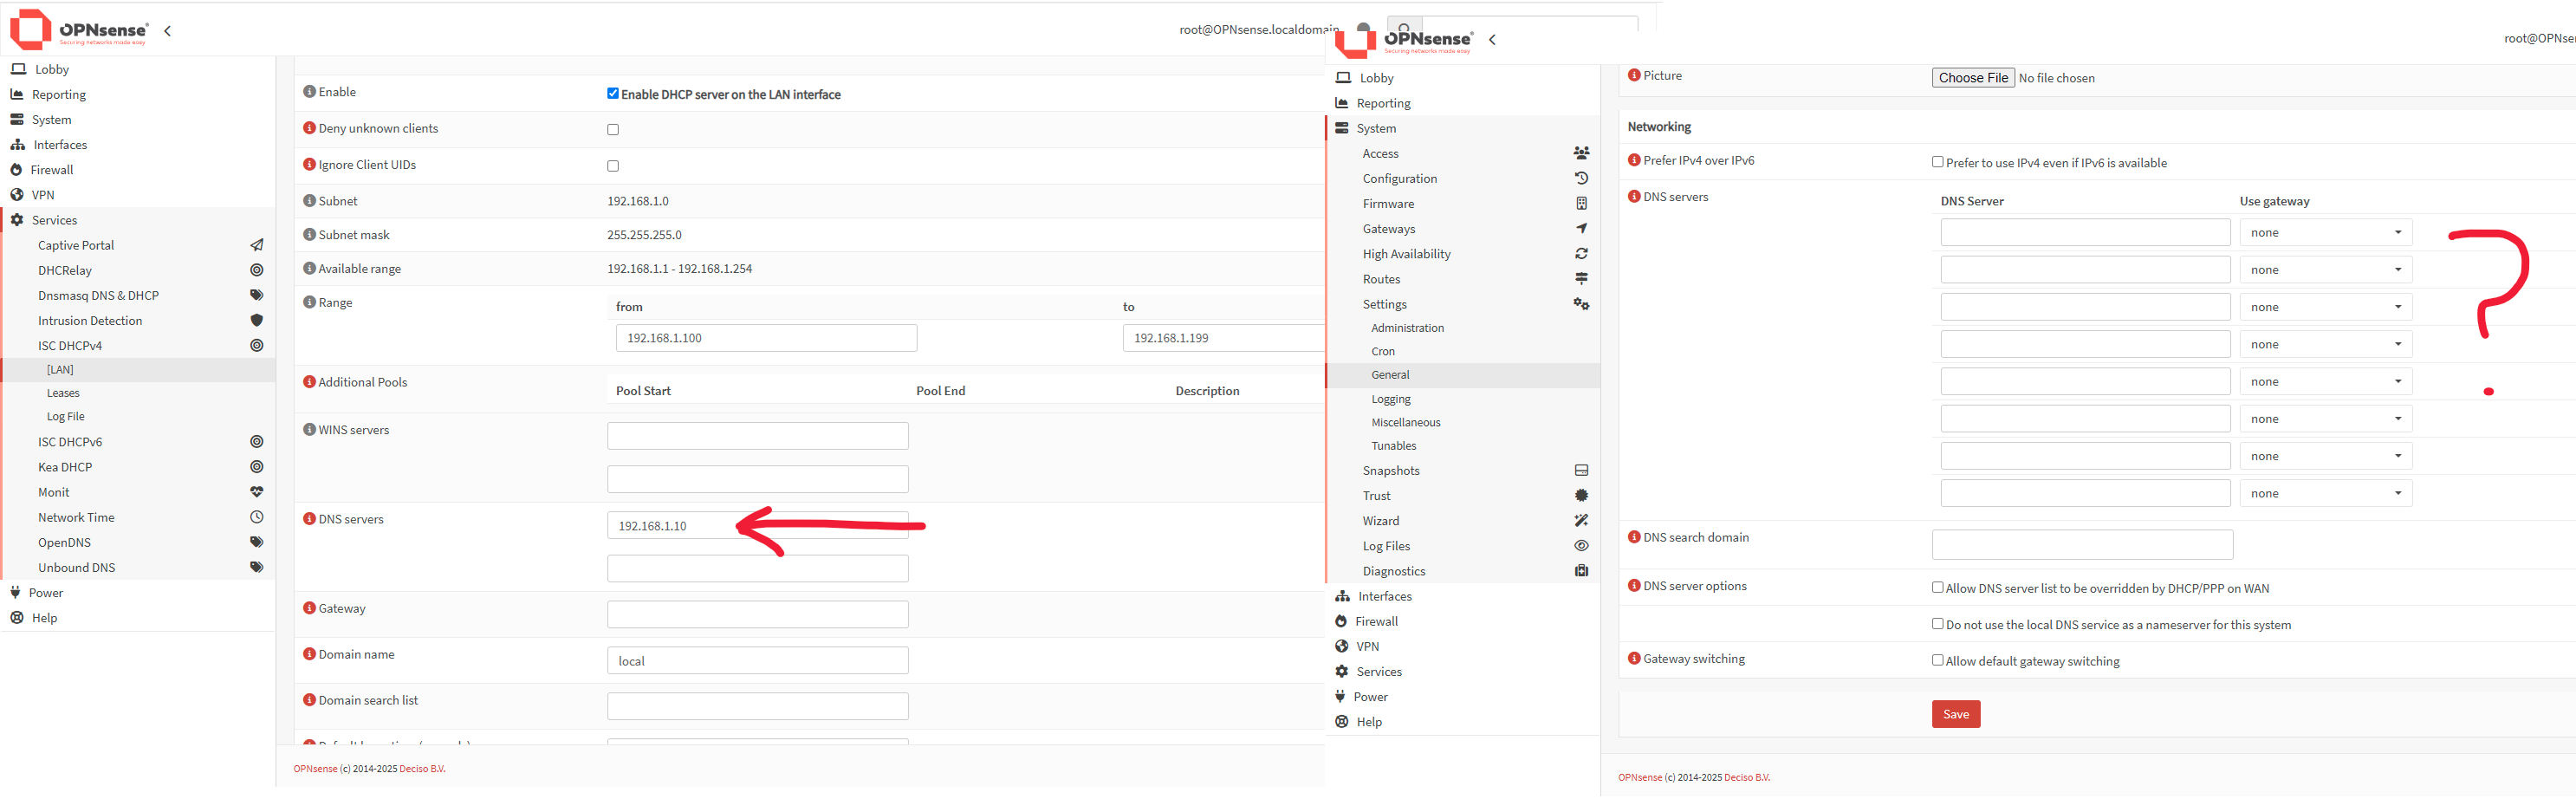Click Monit heartbeat icon

point(257,491)
